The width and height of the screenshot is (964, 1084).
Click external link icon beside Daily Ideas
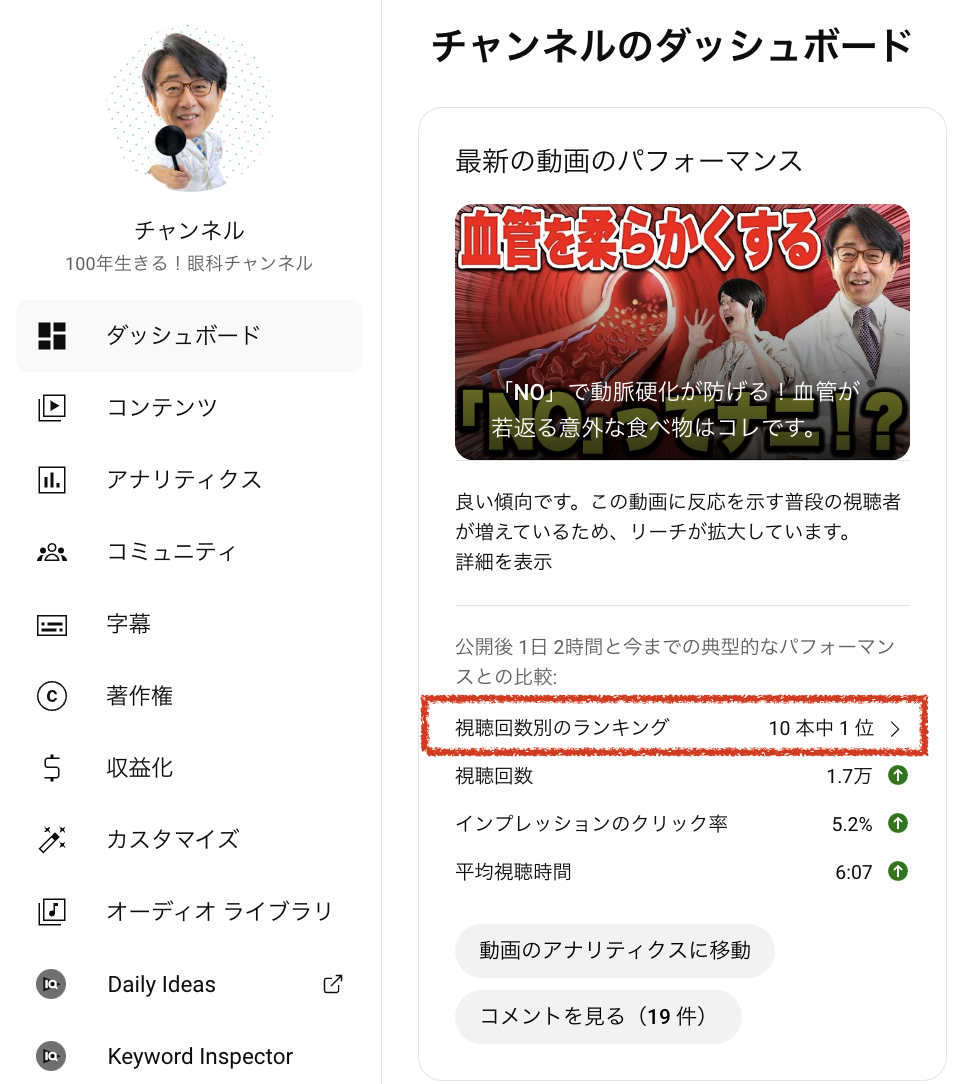(333, 984)
